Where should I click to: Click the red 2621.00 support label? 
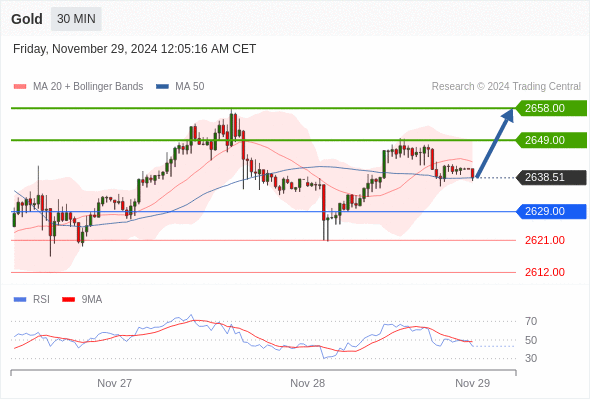(545, 240)
